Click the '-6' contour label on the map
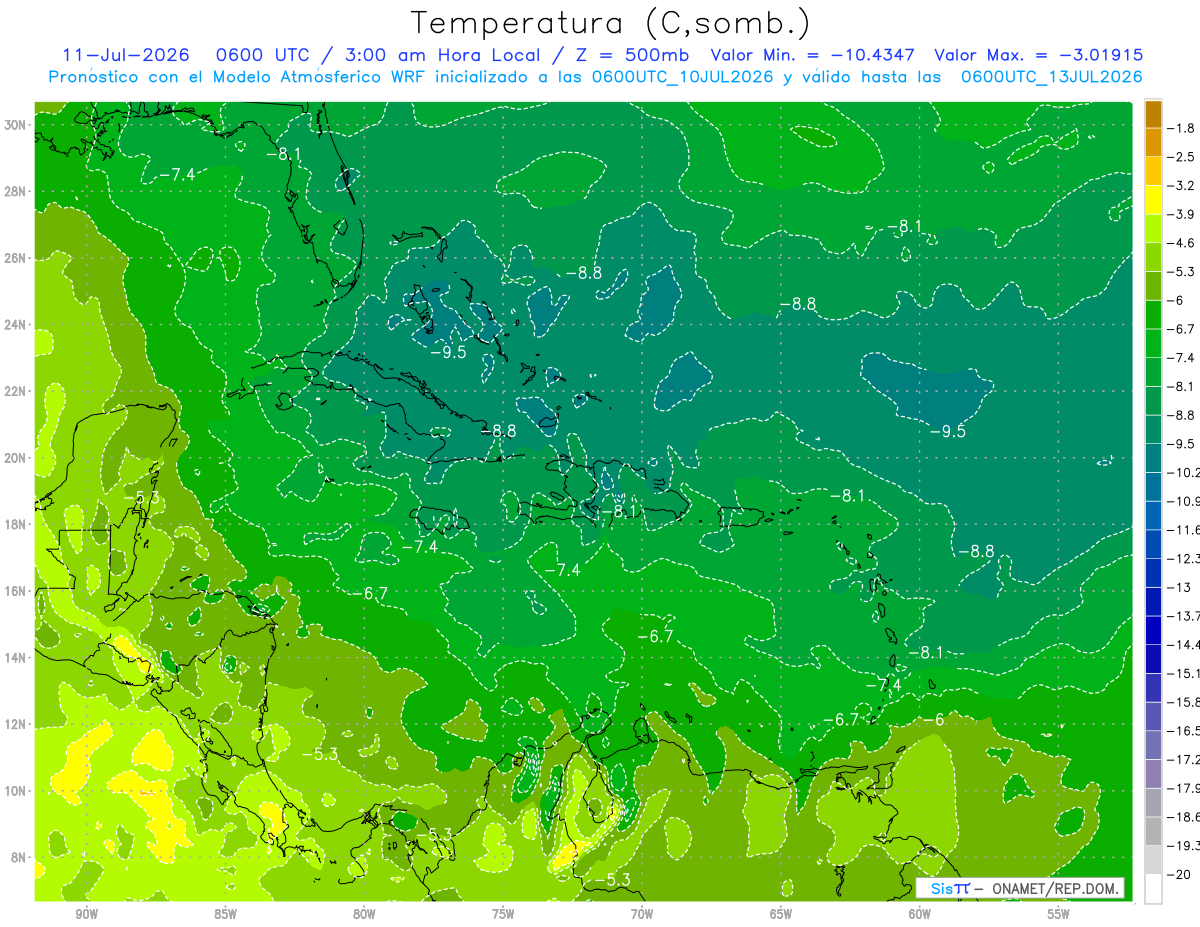The height and width of the screenshot is (927, 1200). pyautogui.click(x=932, y=720)
